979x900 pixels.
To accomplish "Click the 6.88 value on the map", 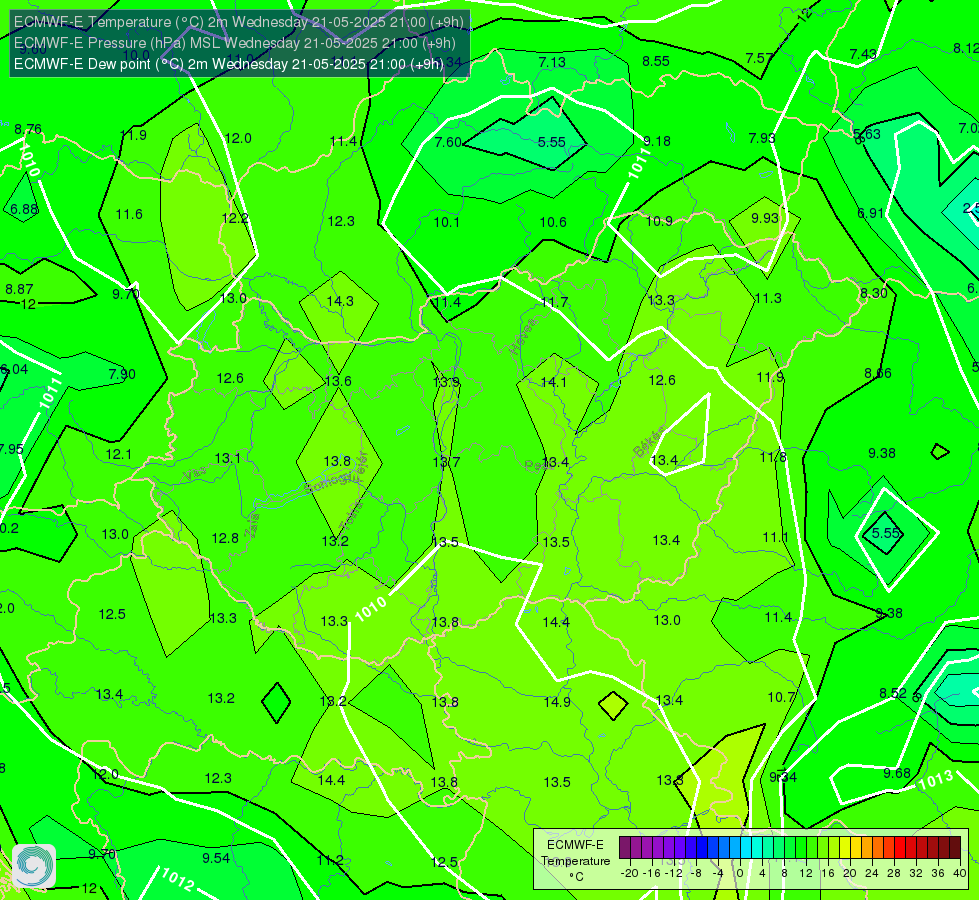I will coord(24,209).
